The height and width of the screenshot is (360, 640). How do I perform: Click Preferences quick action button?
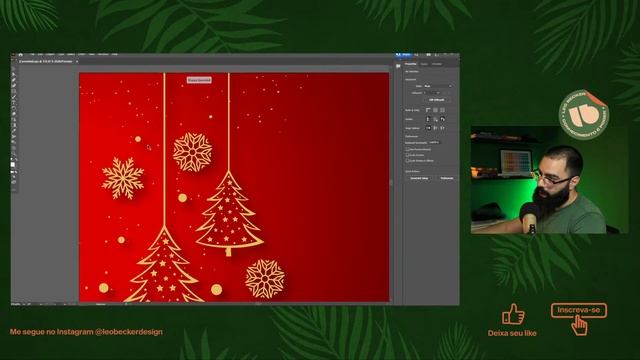(x=447, y=178)
